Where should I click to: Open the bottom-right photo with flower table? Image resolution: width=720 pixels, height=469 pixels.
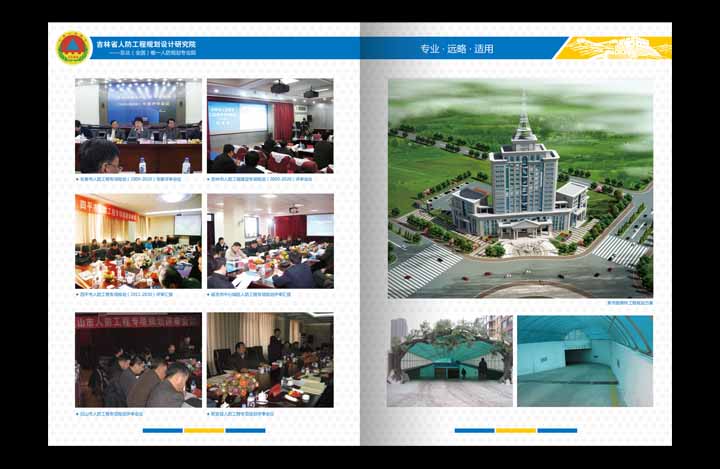tap(270, 360)
